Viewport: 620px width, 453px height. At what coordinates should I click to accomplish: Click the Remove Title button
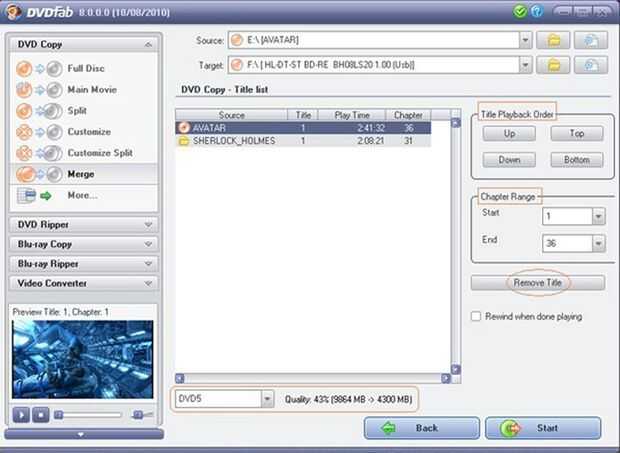(x=538, y=283)
